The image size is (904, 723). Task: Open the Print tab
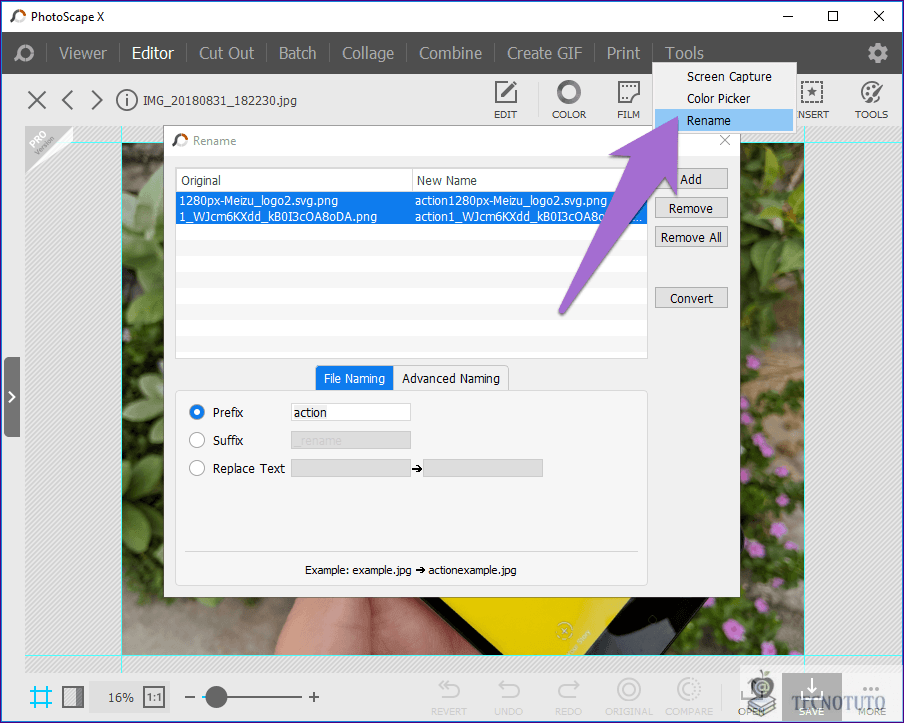[623, 53]
